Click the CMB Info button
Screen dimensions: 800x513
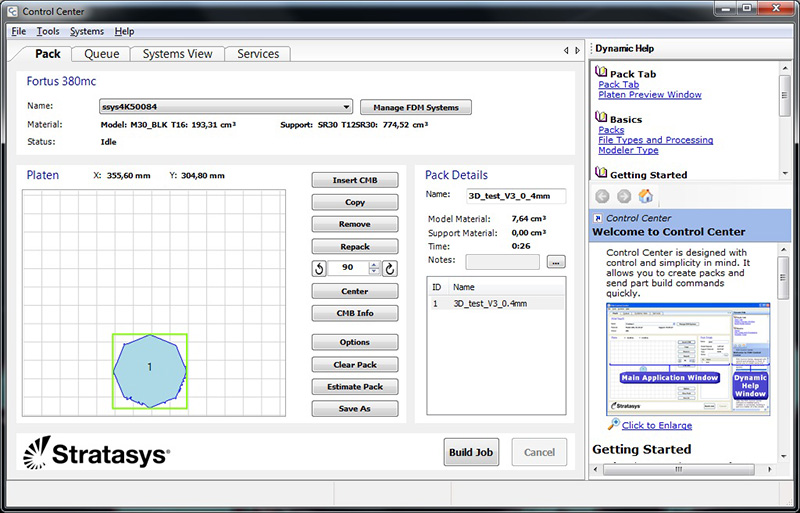coord(355,313)
